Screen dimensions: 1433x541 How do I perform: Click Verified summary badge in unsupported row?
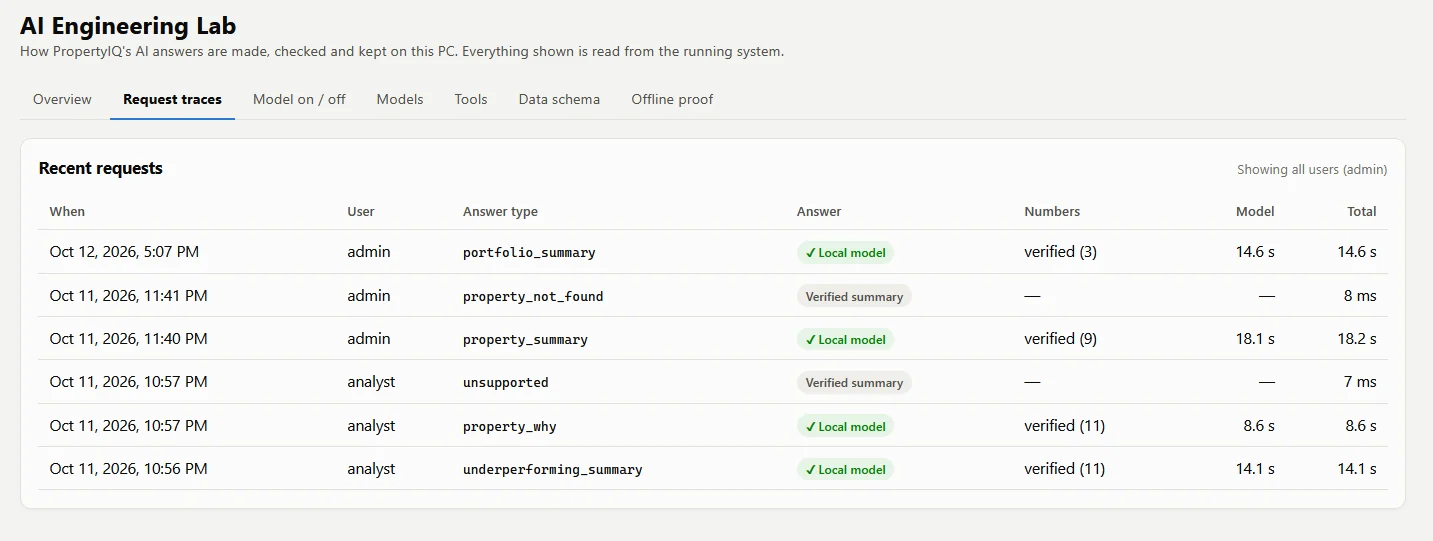pyautogui.click(x=854, y=383)
